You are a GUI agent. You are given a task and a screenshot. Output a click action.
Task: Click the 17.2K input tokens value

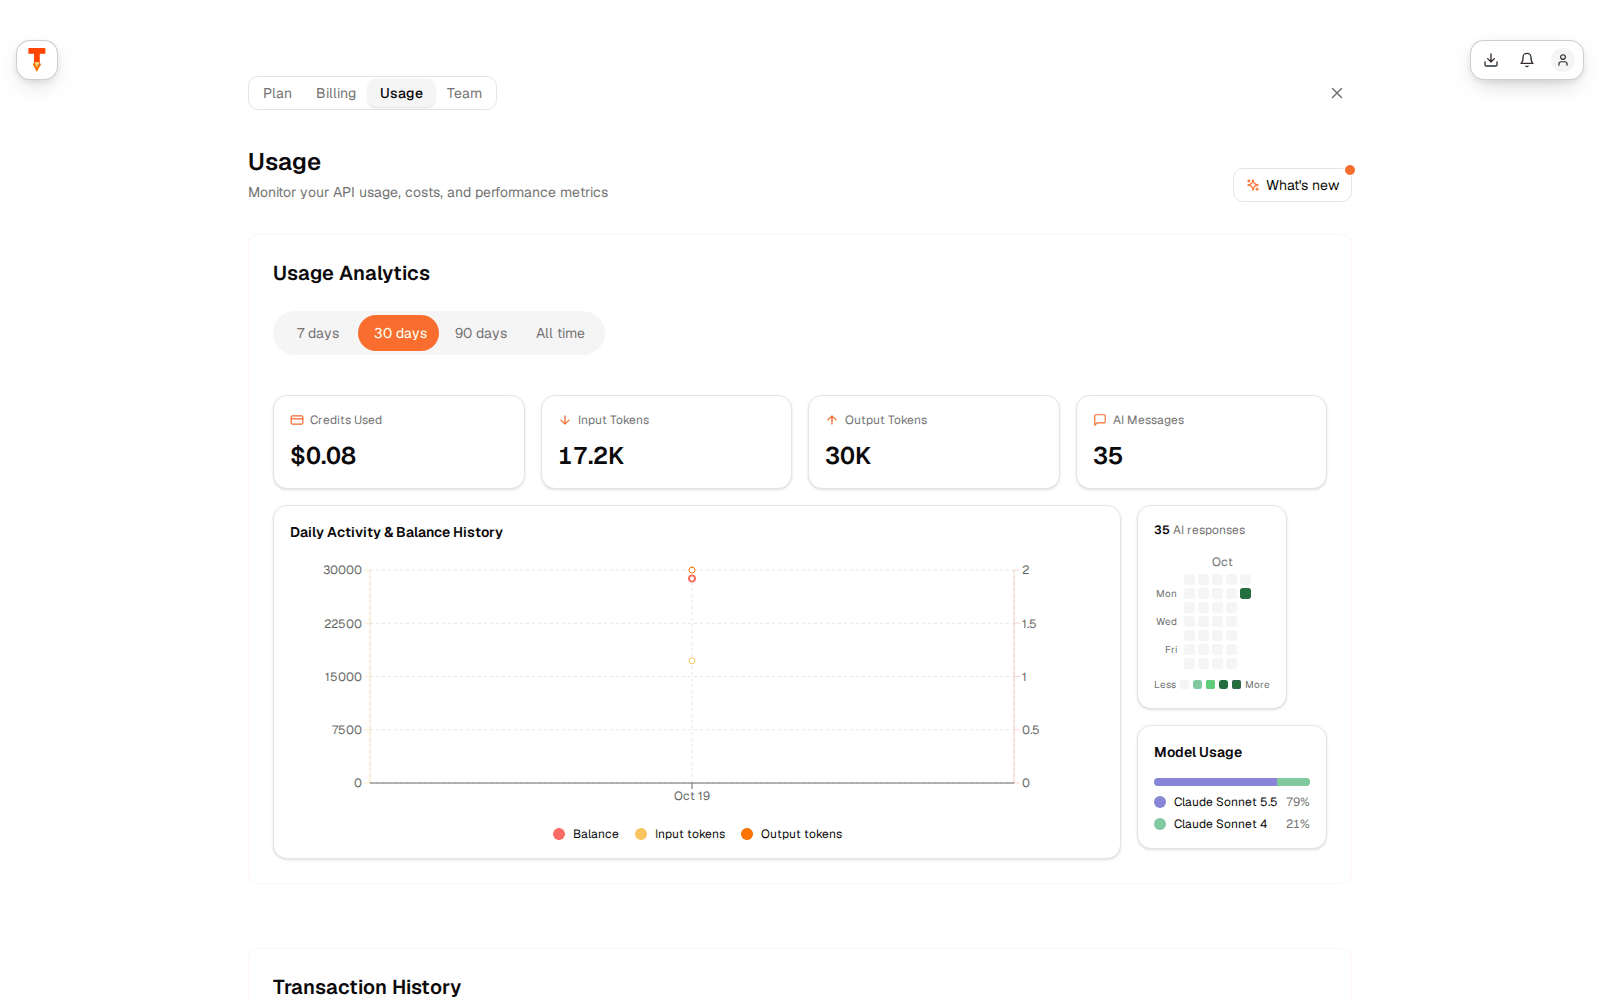(591, 456)
